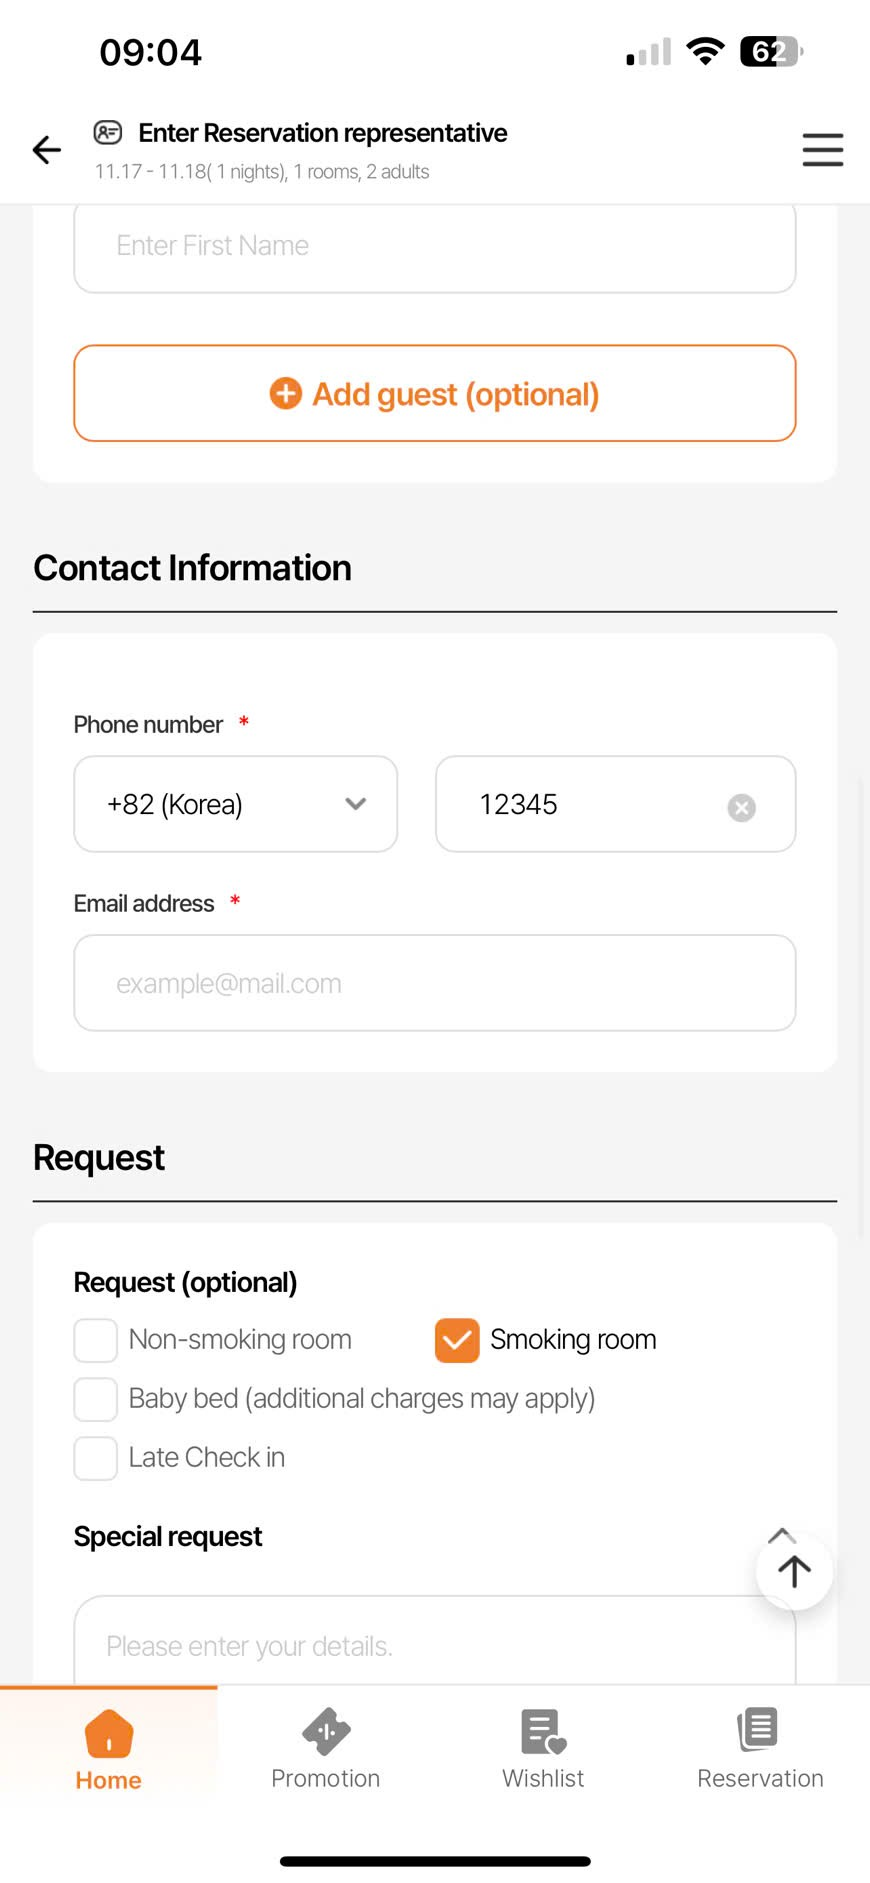Tick the Late Check in checkbox
Image resolution: width=870 pixels, height=1883 pixels.
pyautogui.click(x=96, y=1458)
